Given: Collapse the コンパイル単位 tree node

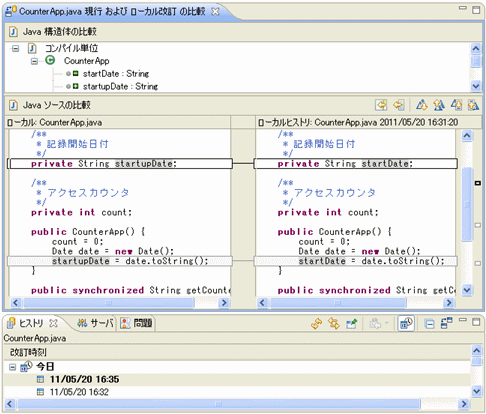Looking at the screenshot, I should pos(15,49).
